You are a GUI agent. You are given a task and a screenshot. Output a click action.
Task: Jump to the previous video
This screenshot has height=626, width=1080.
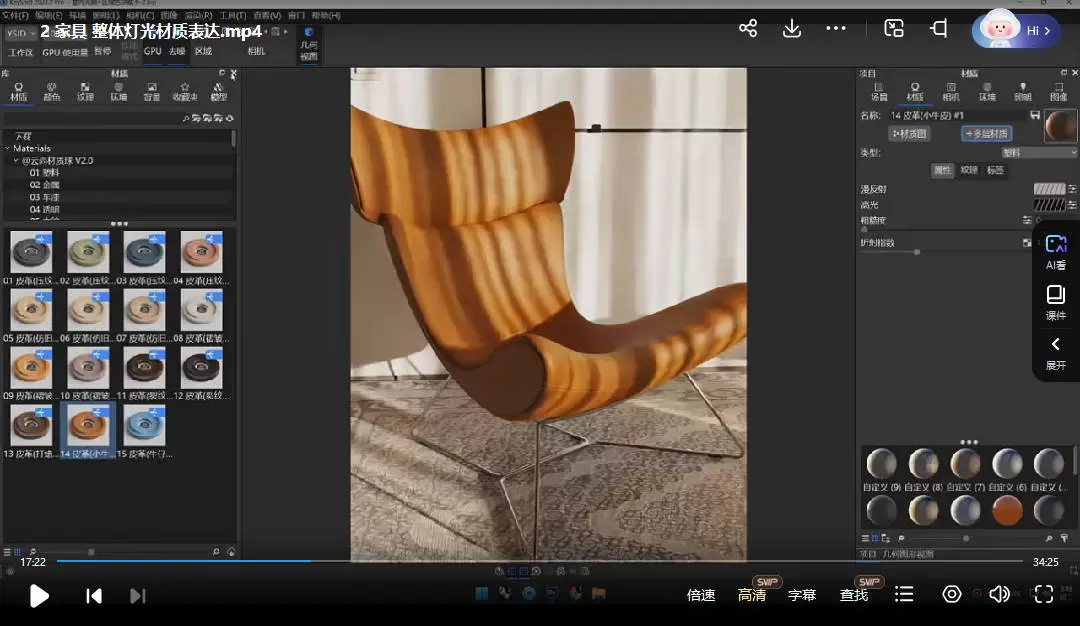[94, 596]
